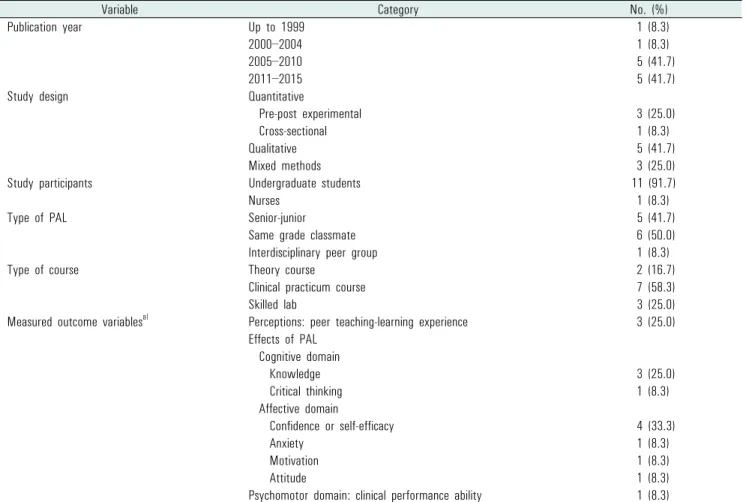Click the 'Mixed methods' category
746x502 pixels.
[285, 166]
